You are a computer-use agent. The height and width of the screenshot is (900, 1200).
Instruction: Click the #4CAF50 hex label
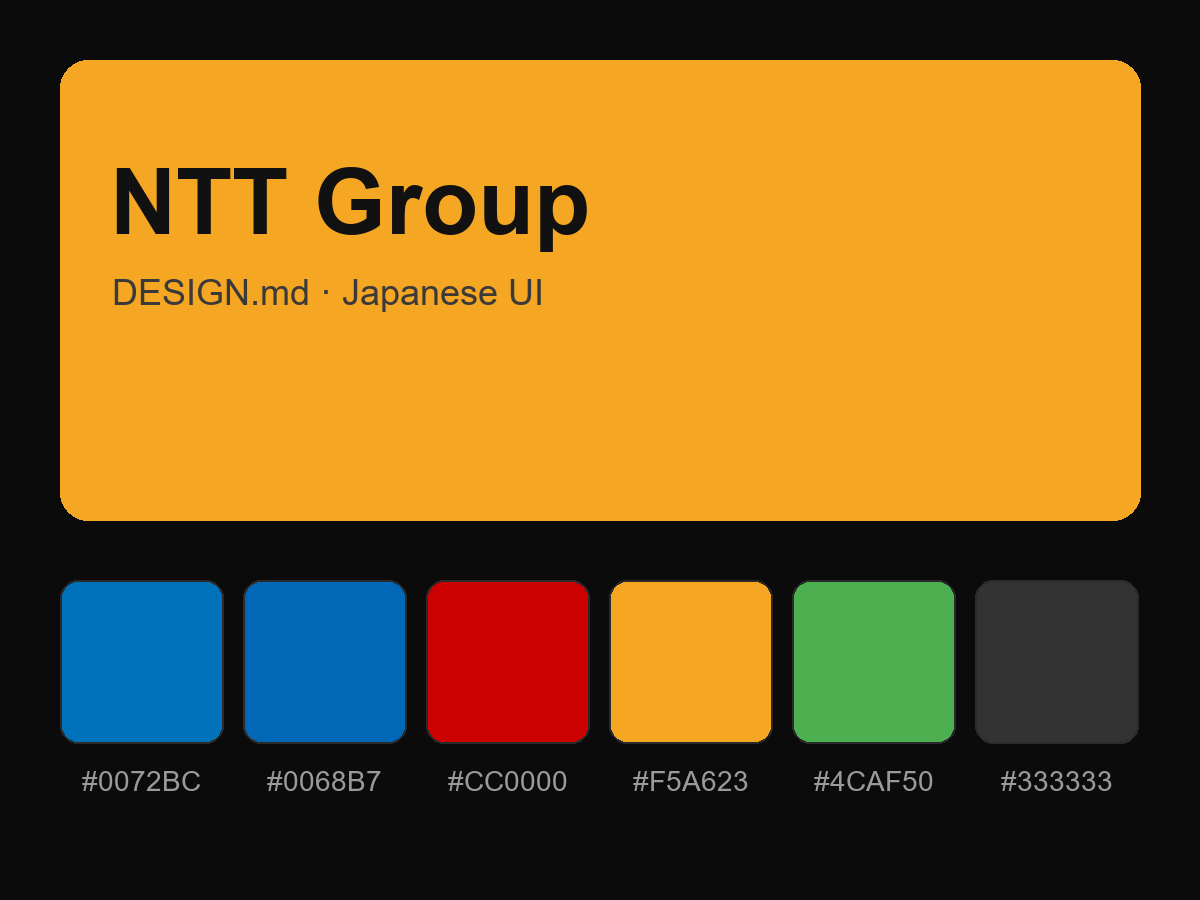(873, 782)
